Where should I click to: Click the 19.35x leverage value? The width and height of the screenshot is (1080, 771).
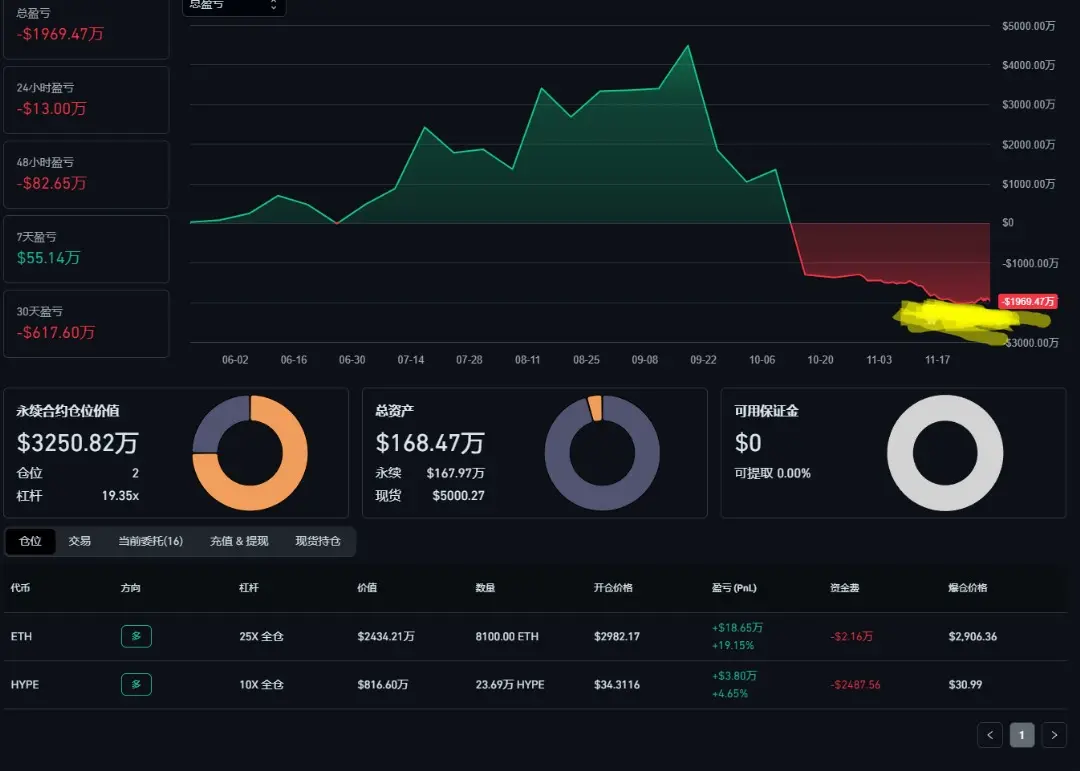(121, 495)
